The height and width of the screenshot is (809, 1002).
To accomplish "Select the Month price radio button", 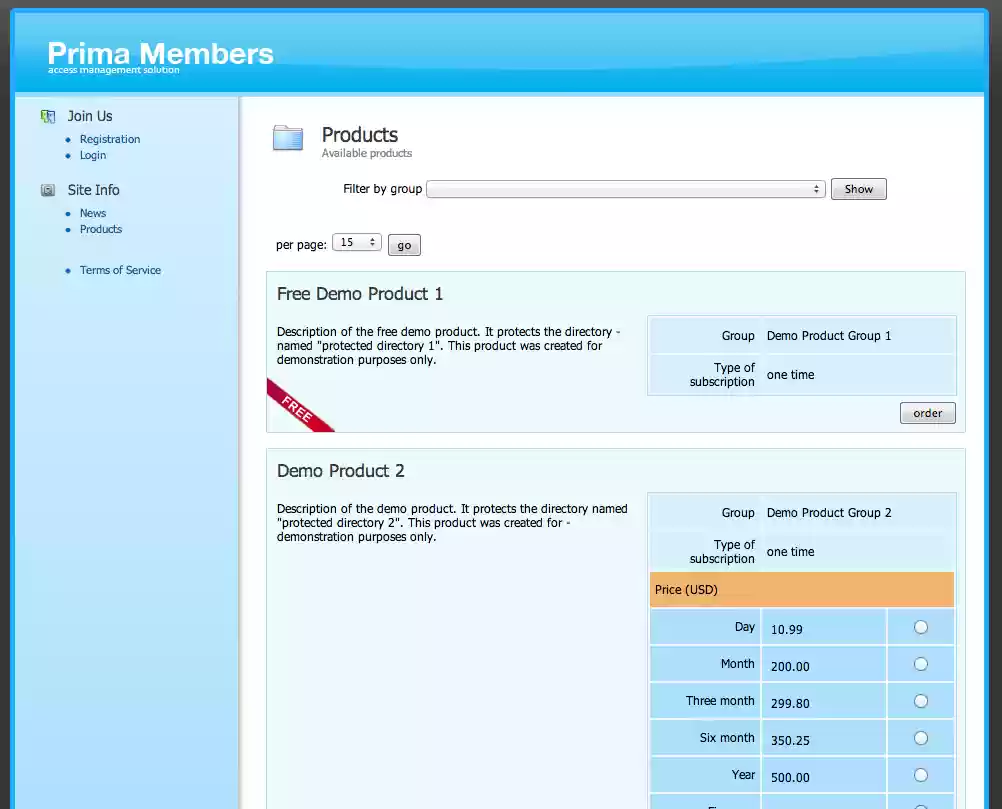I will (920, 663).
